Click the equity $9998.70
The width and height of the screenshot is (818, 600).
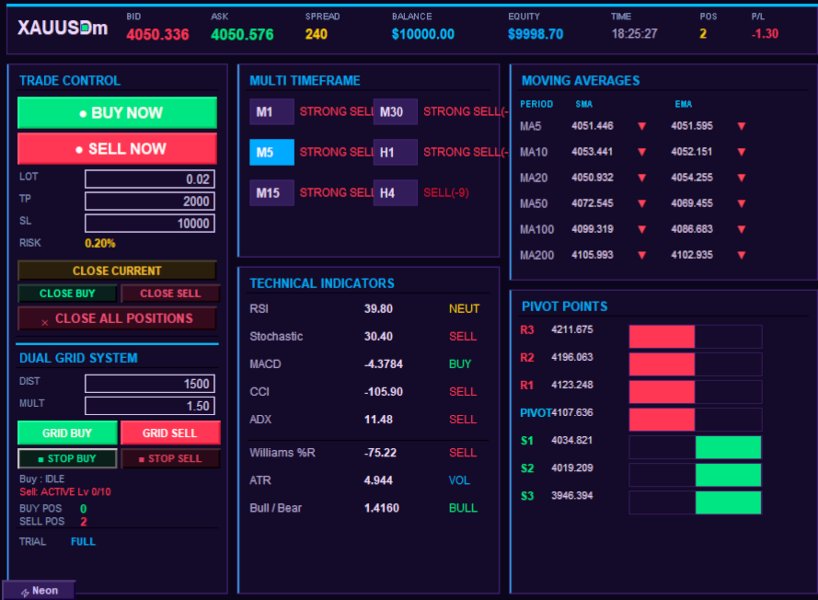point(536,34)
